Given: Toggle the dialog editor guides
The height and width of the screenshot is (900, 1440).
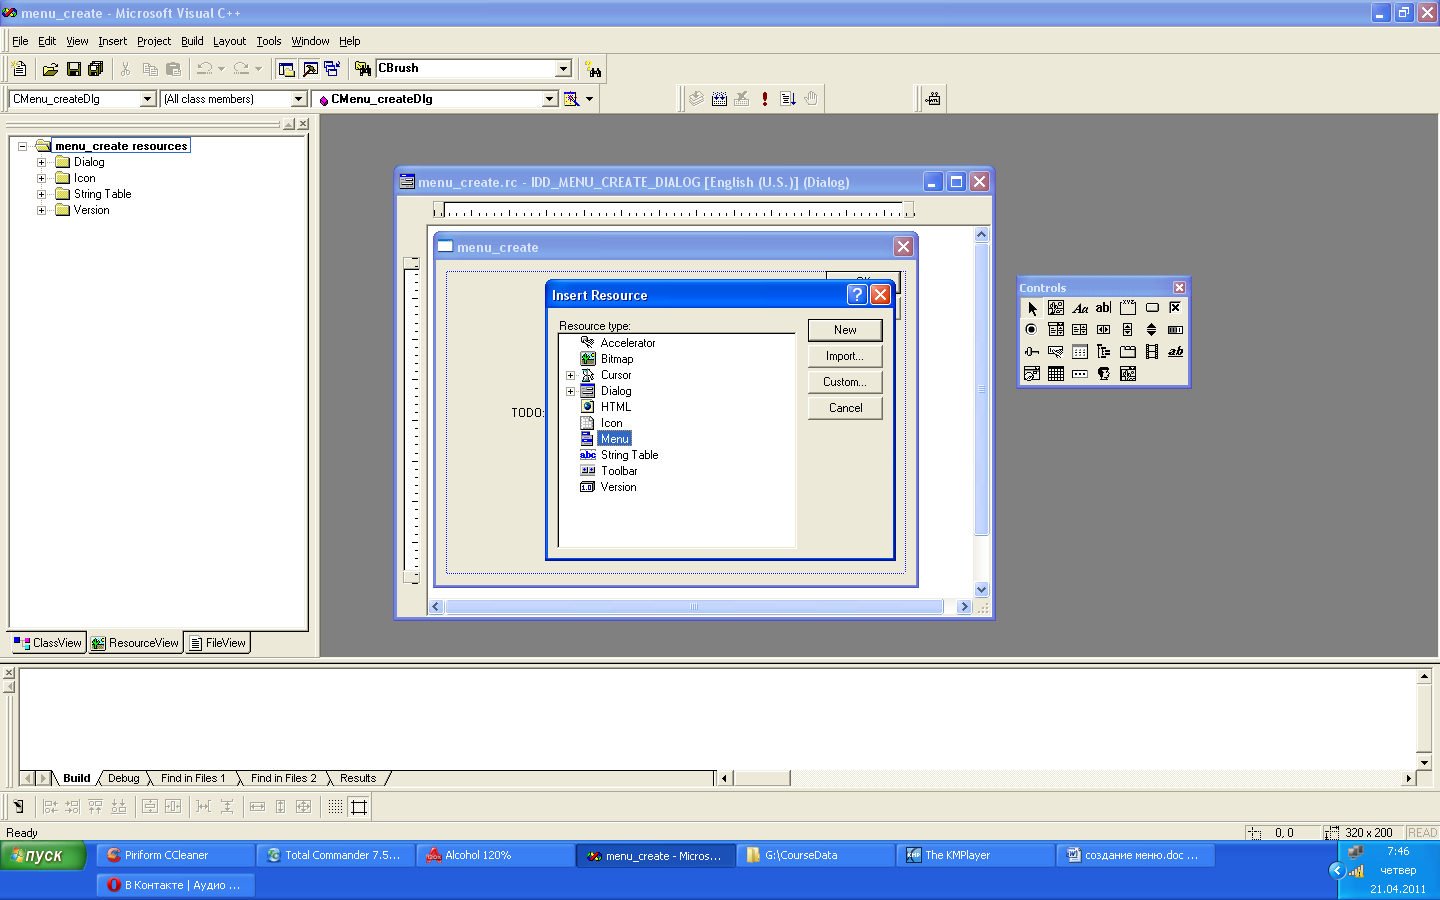Looking at the screenshot, I should pyautogui.click(x=359, y=807).
